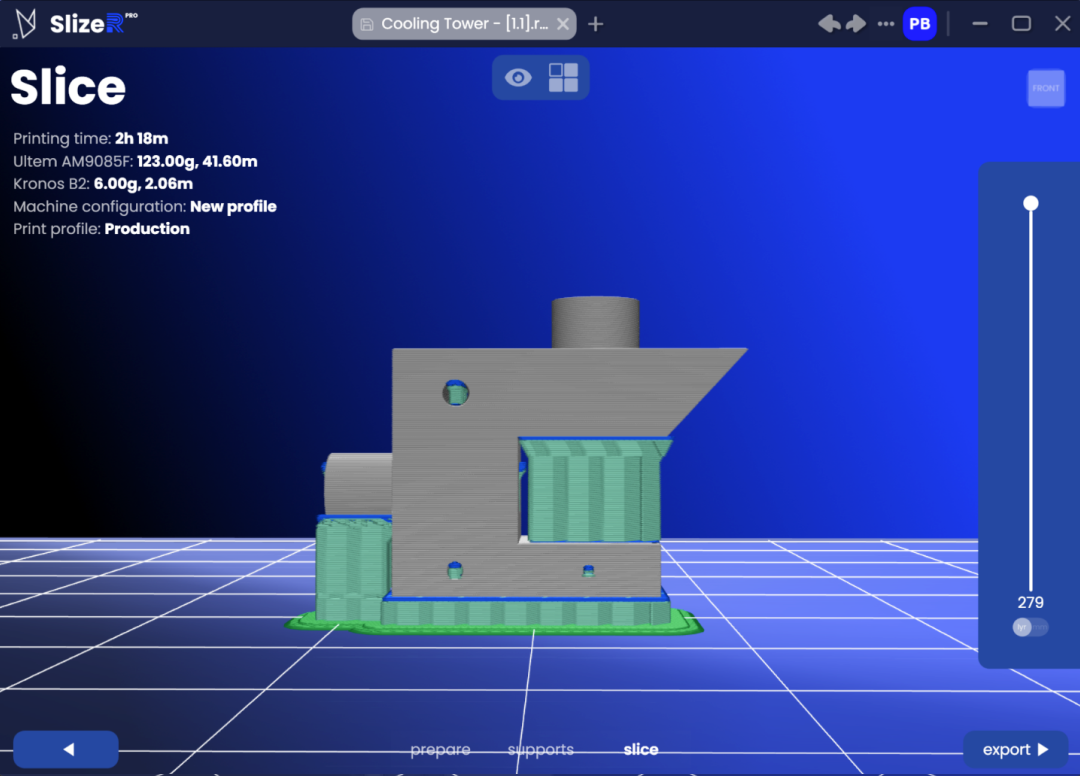Toggle visibility with the eye icon
The width and height of the screenshot is (1080, 776).
tap(518, 78)
